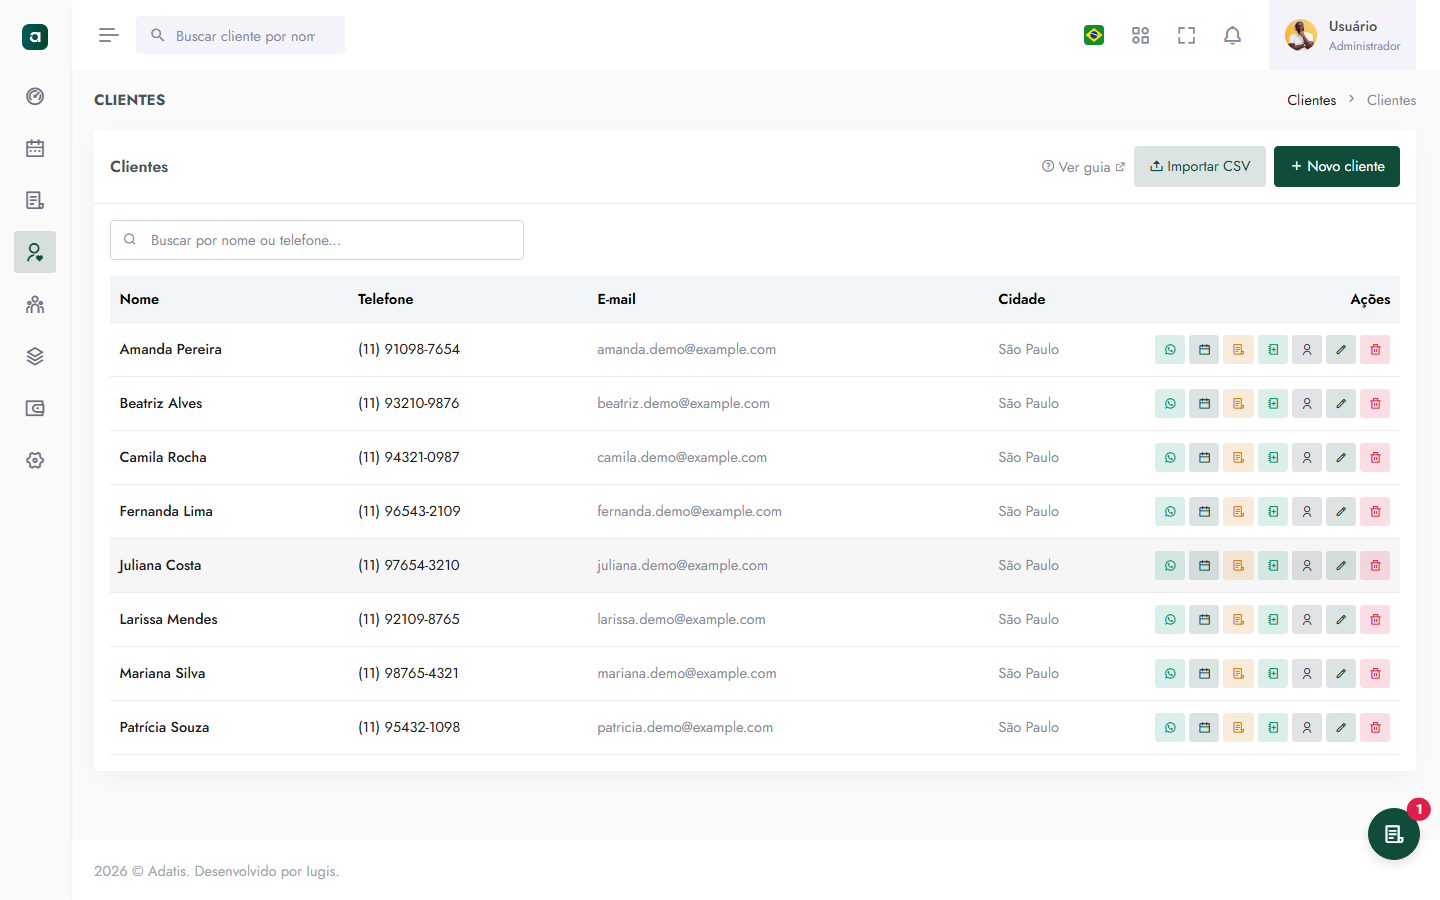Click the Cidade column header
The image size is (1440, 900).
pos(1021,299)
